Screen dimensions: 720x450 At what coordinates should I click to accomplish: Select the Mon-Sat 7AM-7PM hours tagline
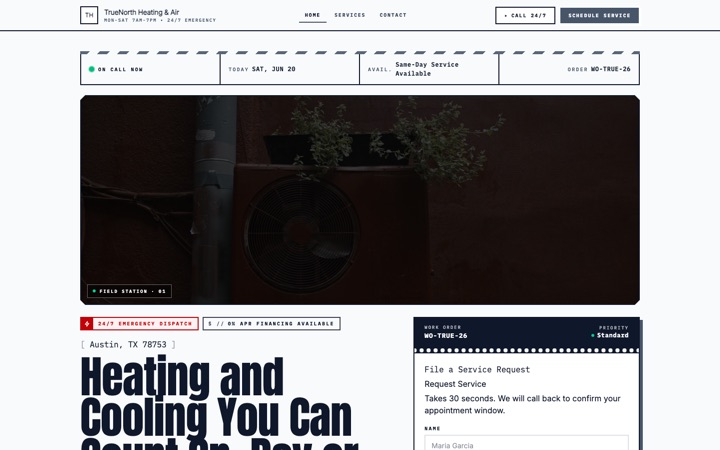[160, 20]
